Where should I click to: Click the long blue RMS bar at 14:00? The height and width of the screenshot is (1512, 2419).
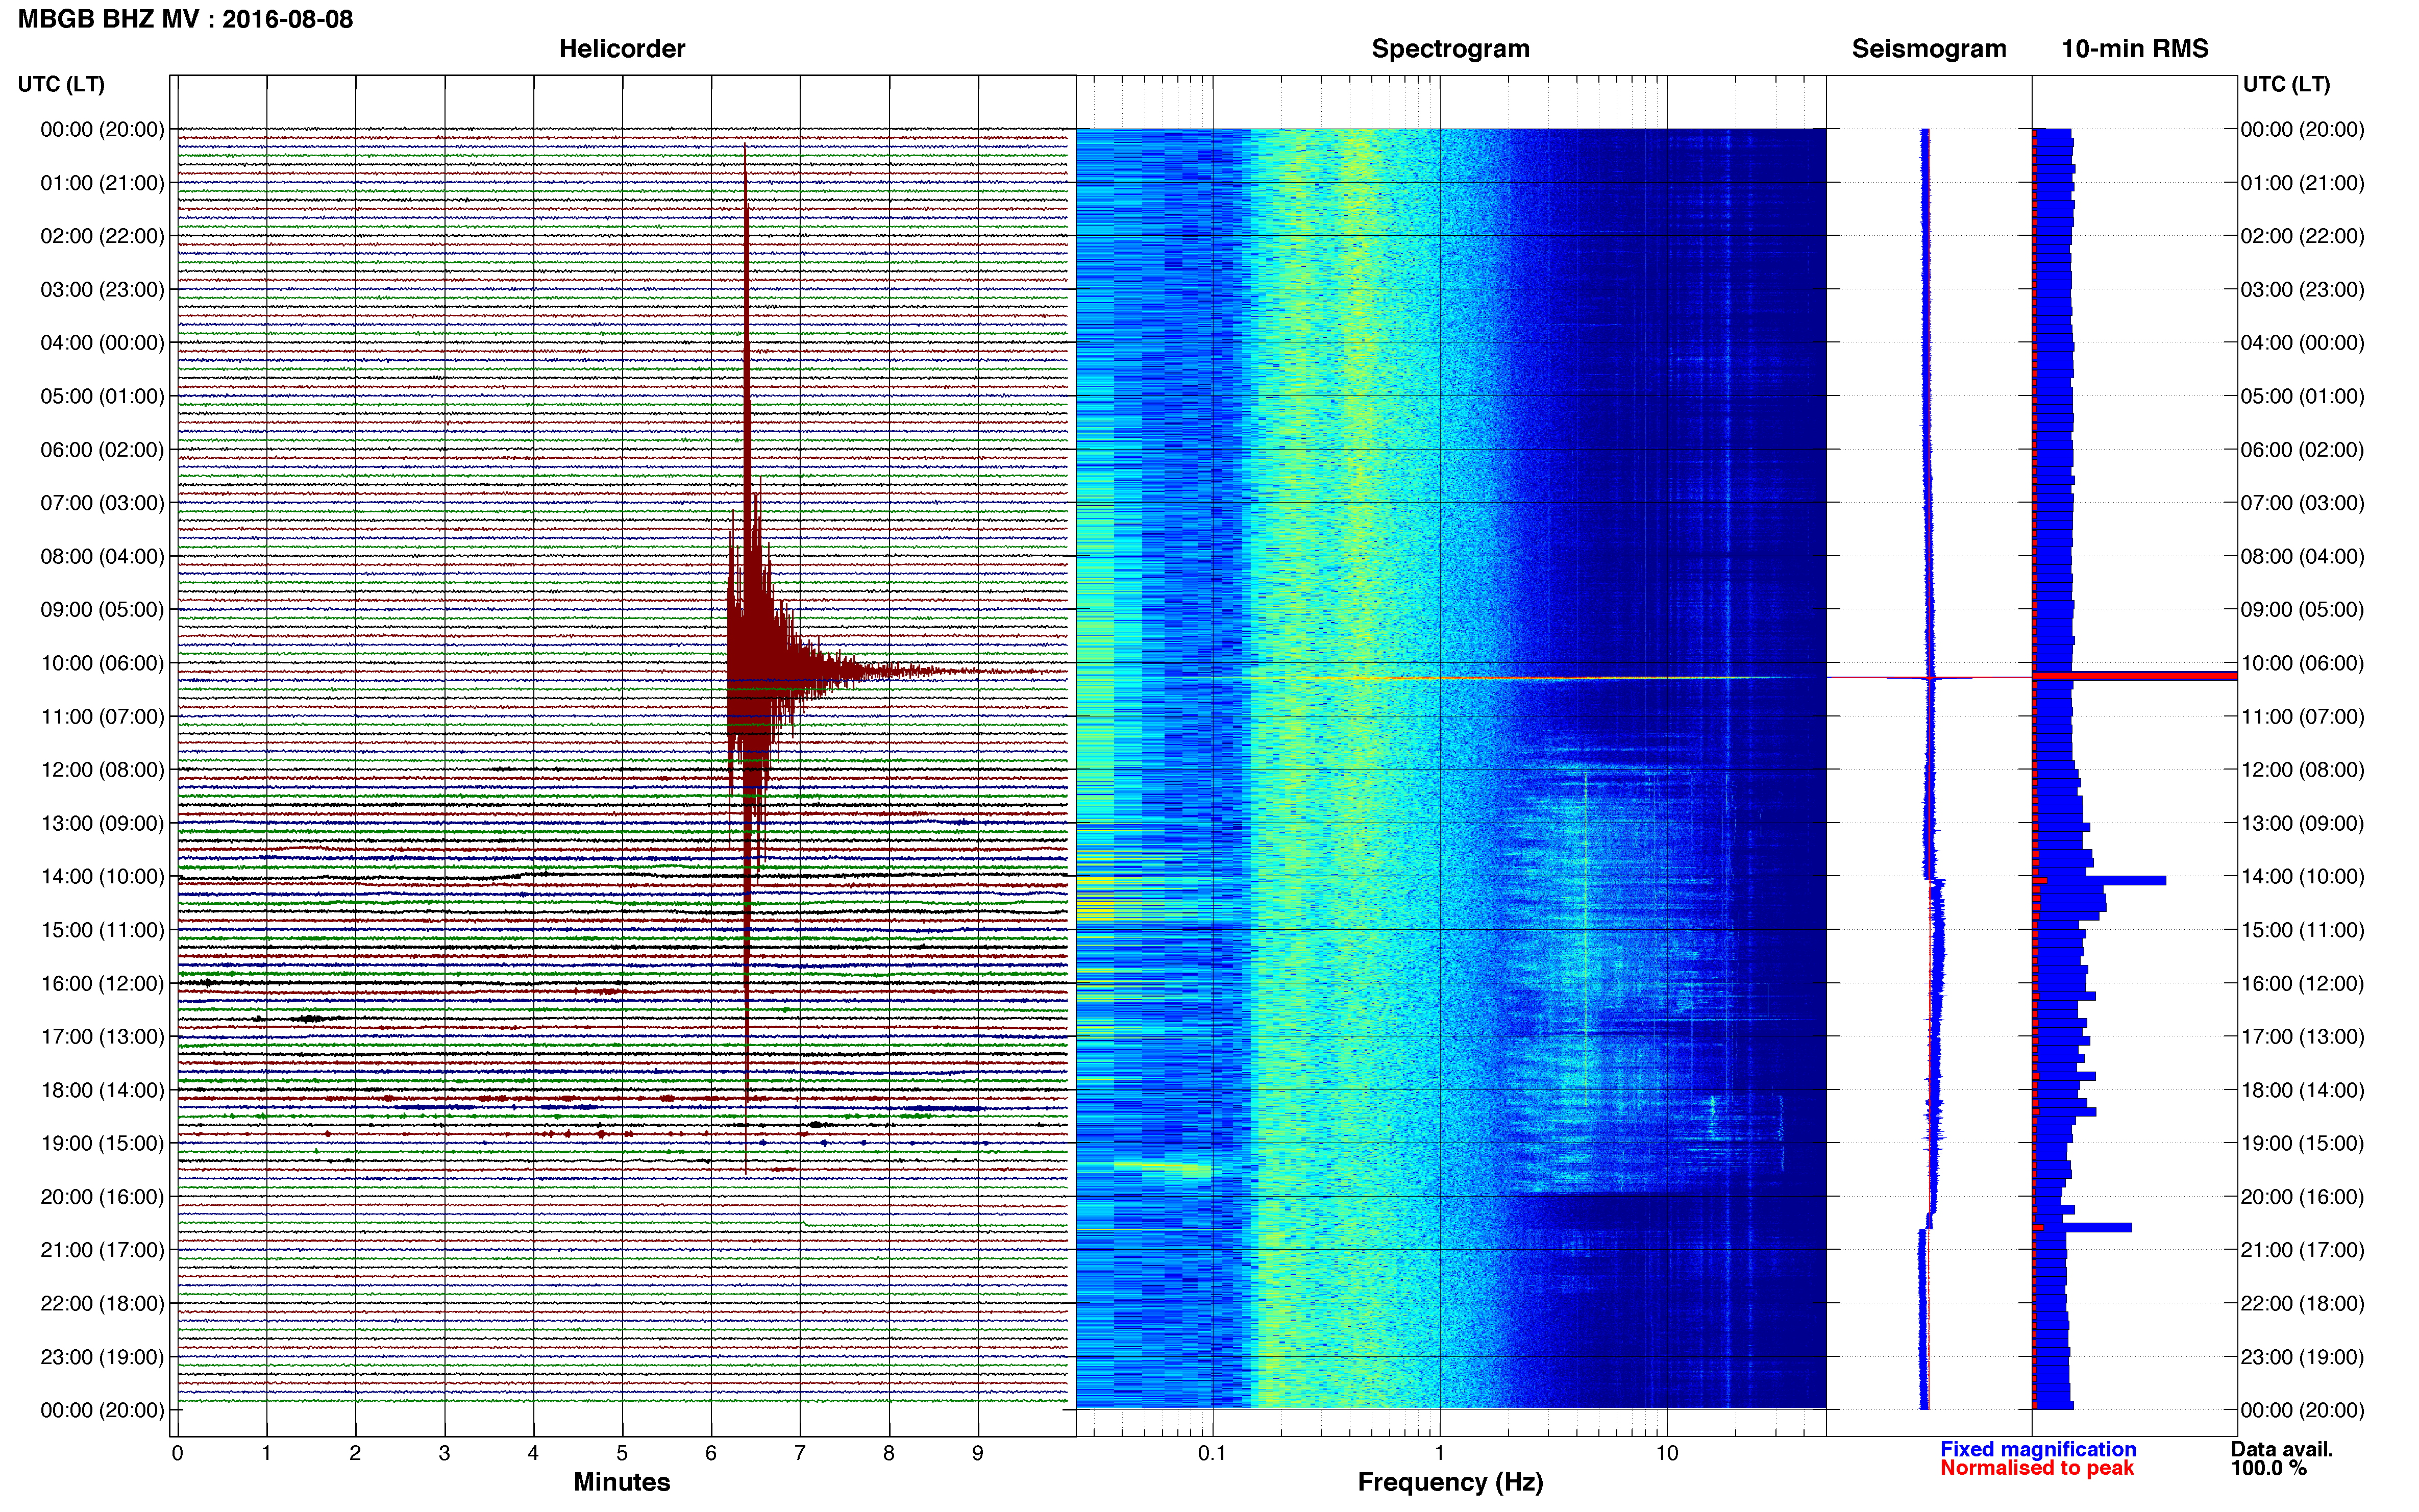tap(2101, 881)
